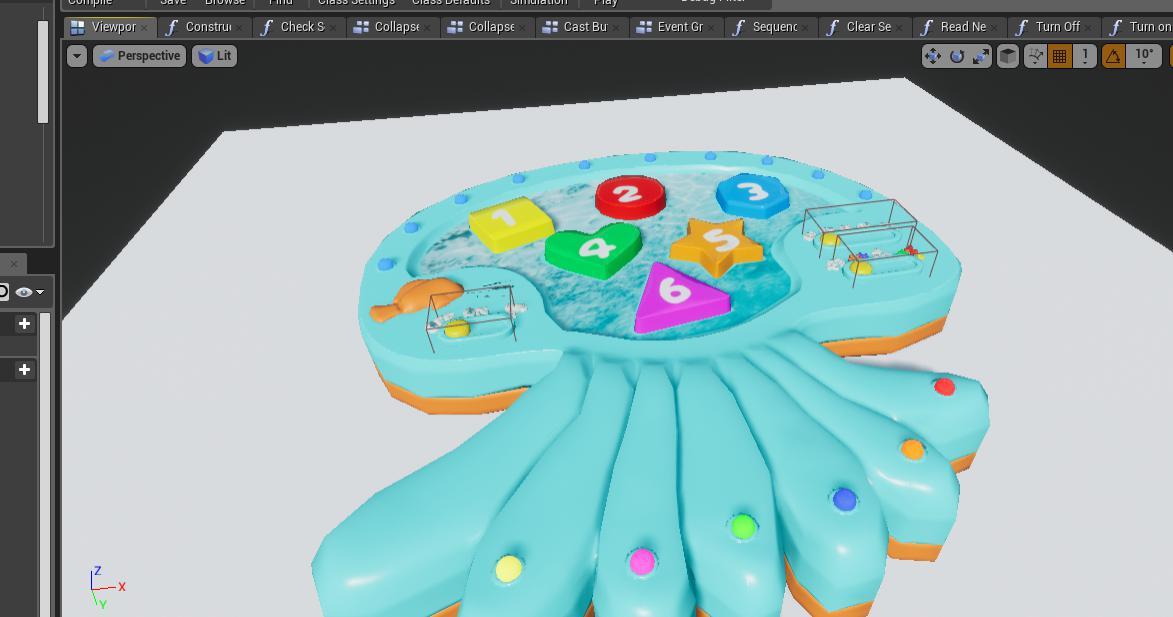Open the 10° rotation snap dropdown
The width and height of the screenshot is (1173, 617).
1143,56
